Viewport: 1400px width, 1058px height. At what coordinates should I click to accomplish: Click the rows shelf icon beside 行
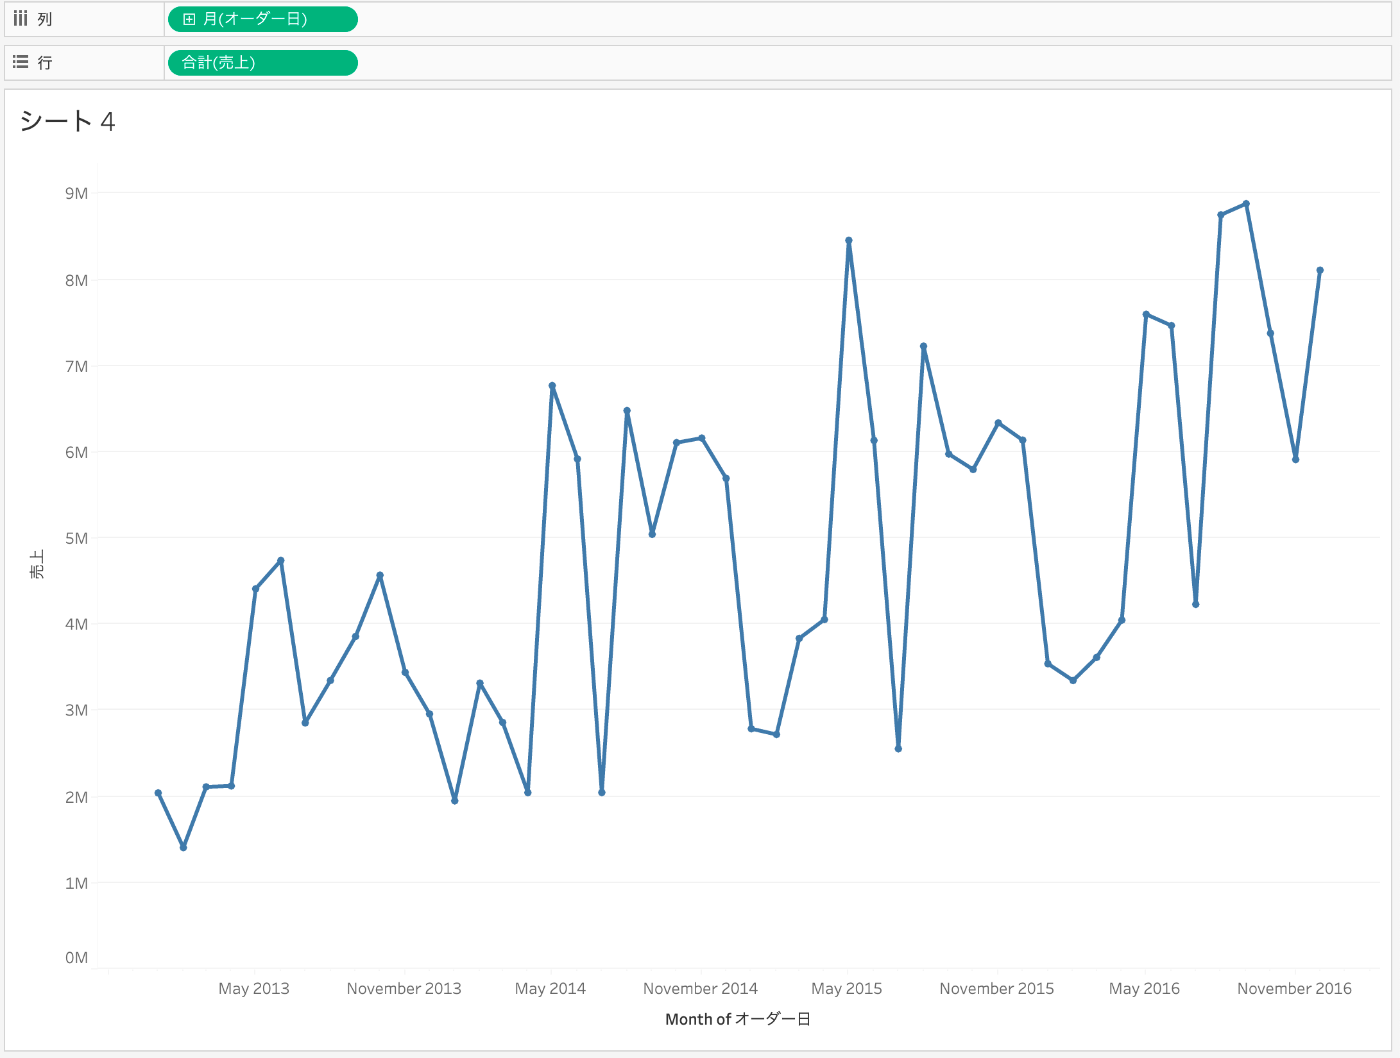point(20,62)
